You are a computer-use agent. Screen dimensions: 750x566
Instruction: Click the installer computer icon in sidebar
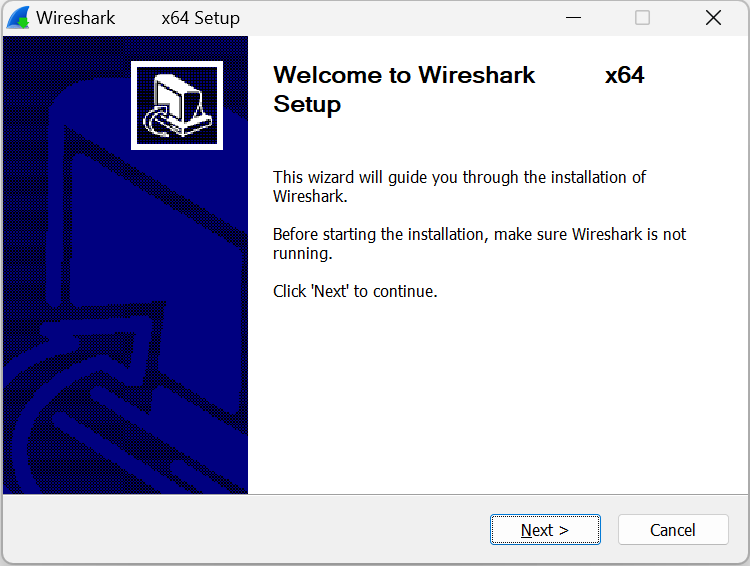[177, 105]
